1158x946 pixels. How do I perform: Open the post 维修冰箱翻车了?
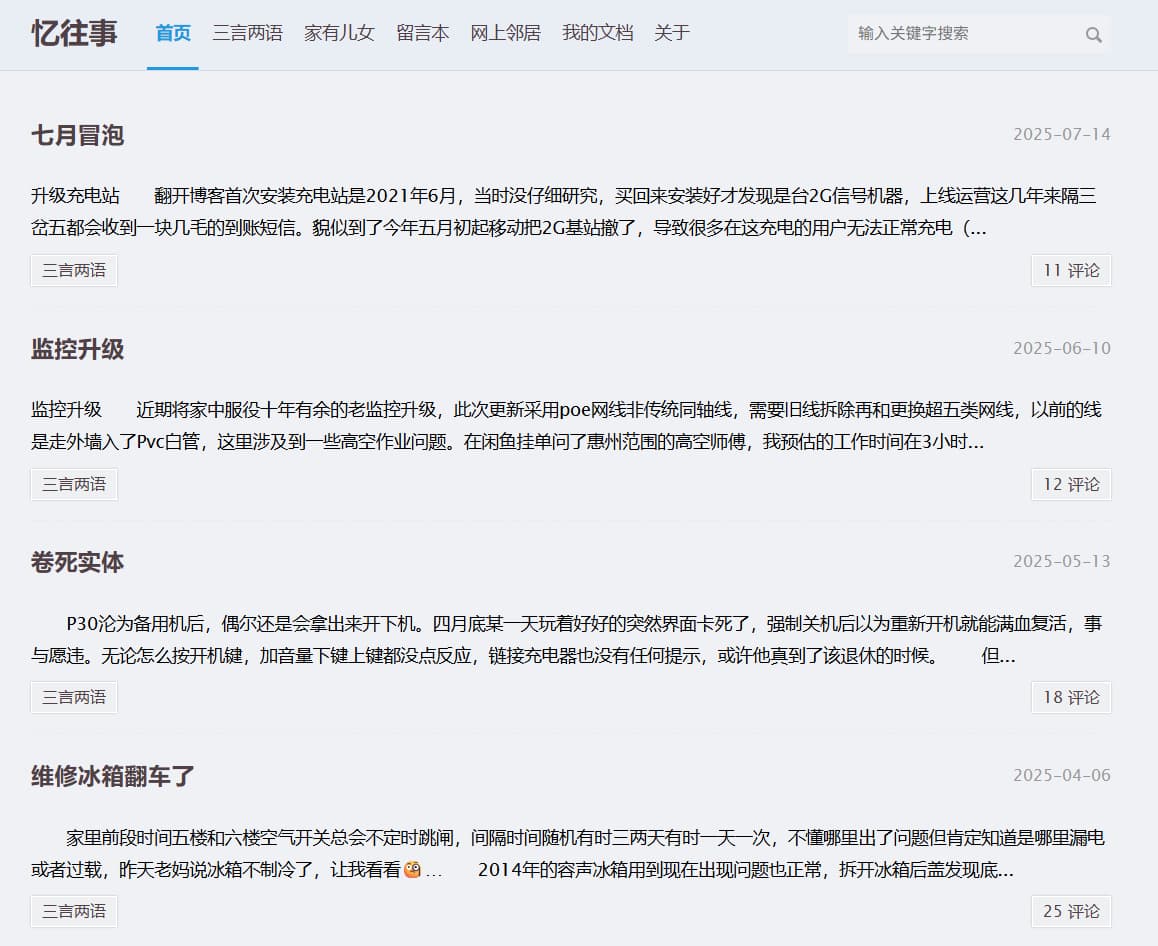[x=111, y=776]
